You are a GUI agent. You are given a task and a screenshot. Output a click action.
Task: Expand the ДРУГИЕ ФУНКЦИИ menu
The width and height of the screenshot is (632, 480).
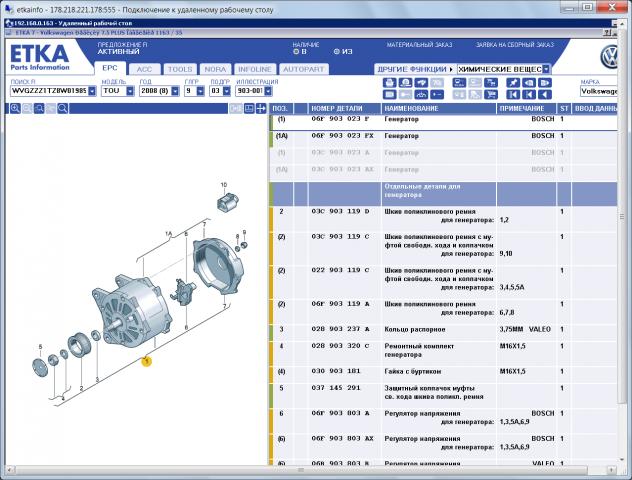pyautogui.click(x=415, y=69)
